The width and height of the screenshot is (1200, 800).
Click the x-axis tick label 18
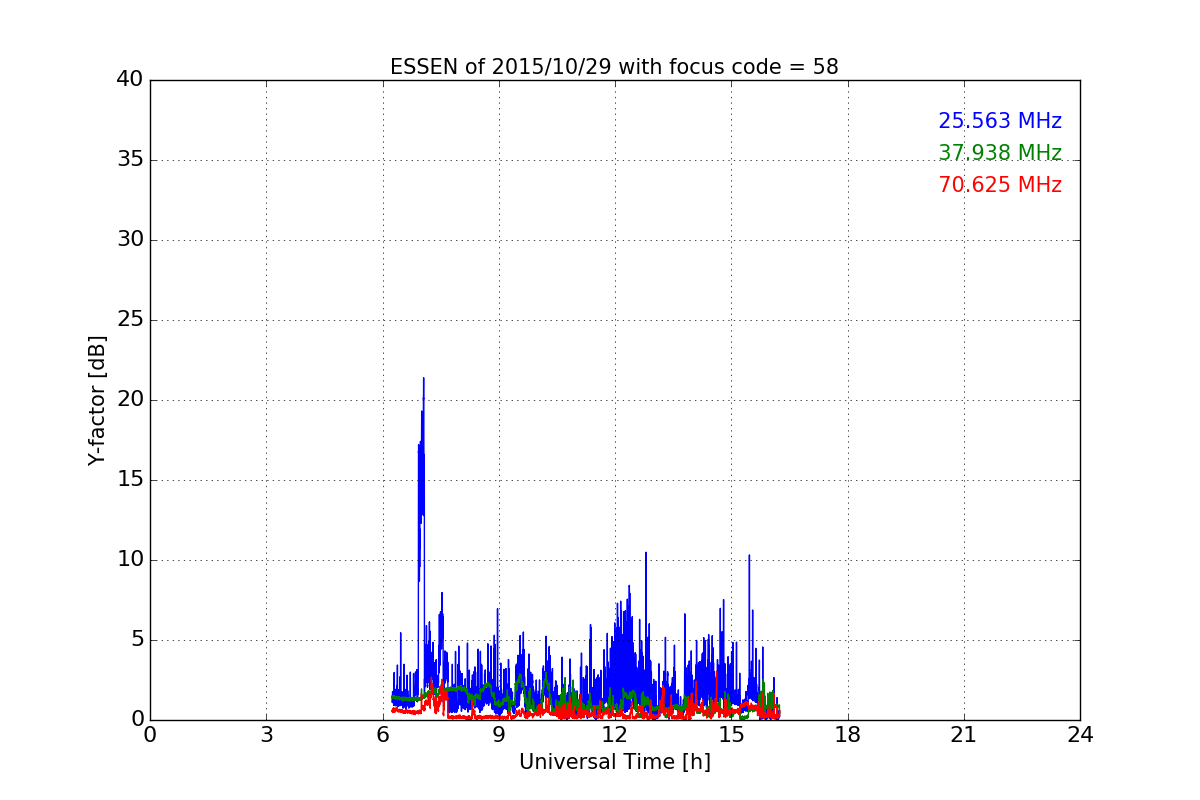(x=847, y=734)
